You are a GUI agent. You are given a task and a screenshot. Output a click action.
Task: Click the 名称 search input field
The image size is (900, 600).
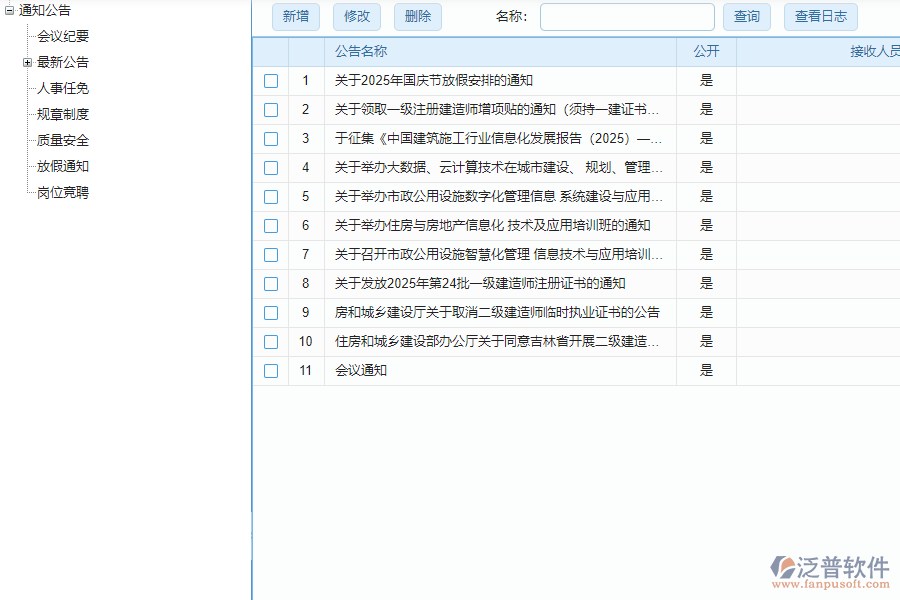coord(627,16)
